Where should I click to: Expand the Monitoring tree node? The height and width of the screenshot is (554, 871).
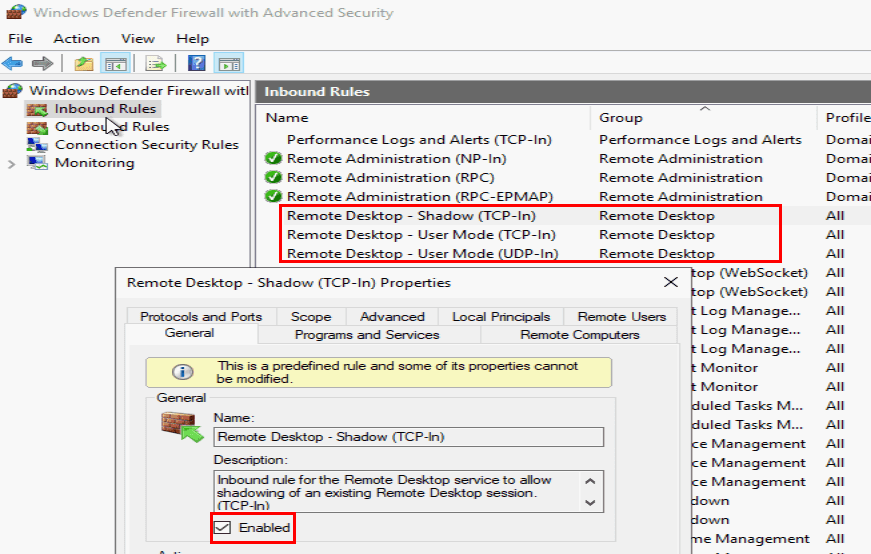point(11,164)
